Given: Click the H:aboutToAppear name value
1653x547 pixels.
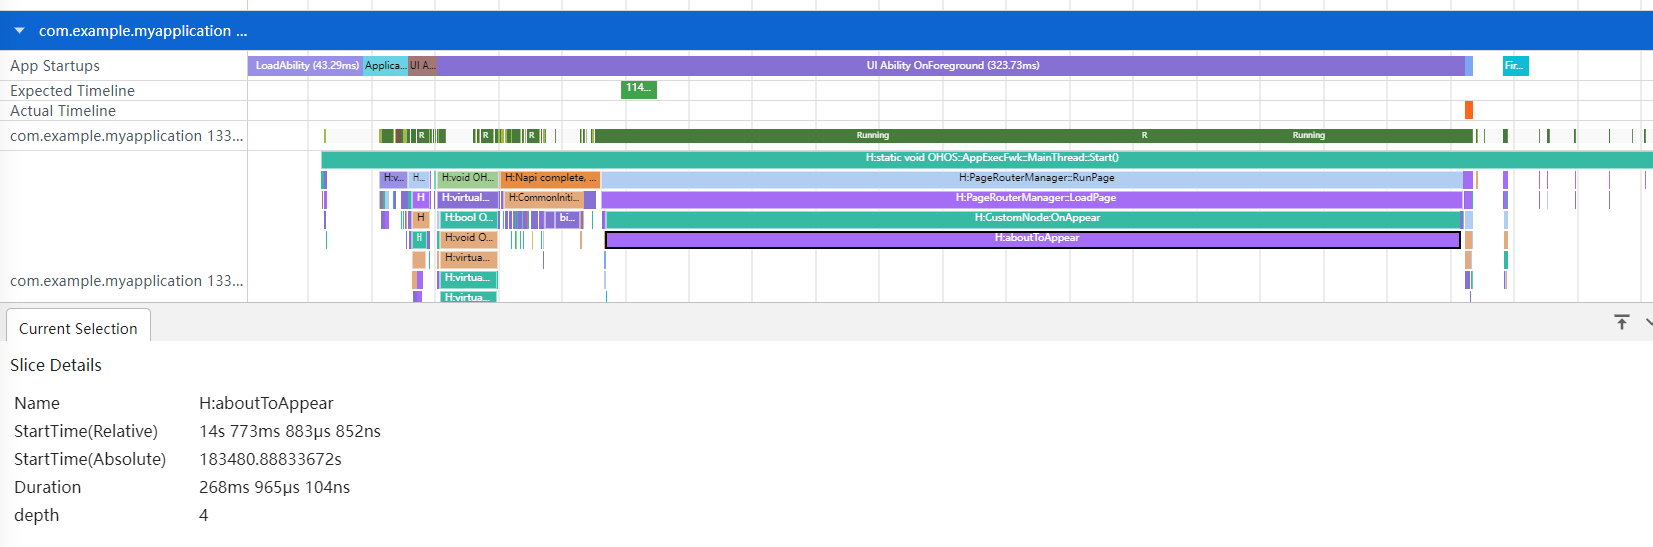Looking at the screenshot, I should (x=266, y=403).
